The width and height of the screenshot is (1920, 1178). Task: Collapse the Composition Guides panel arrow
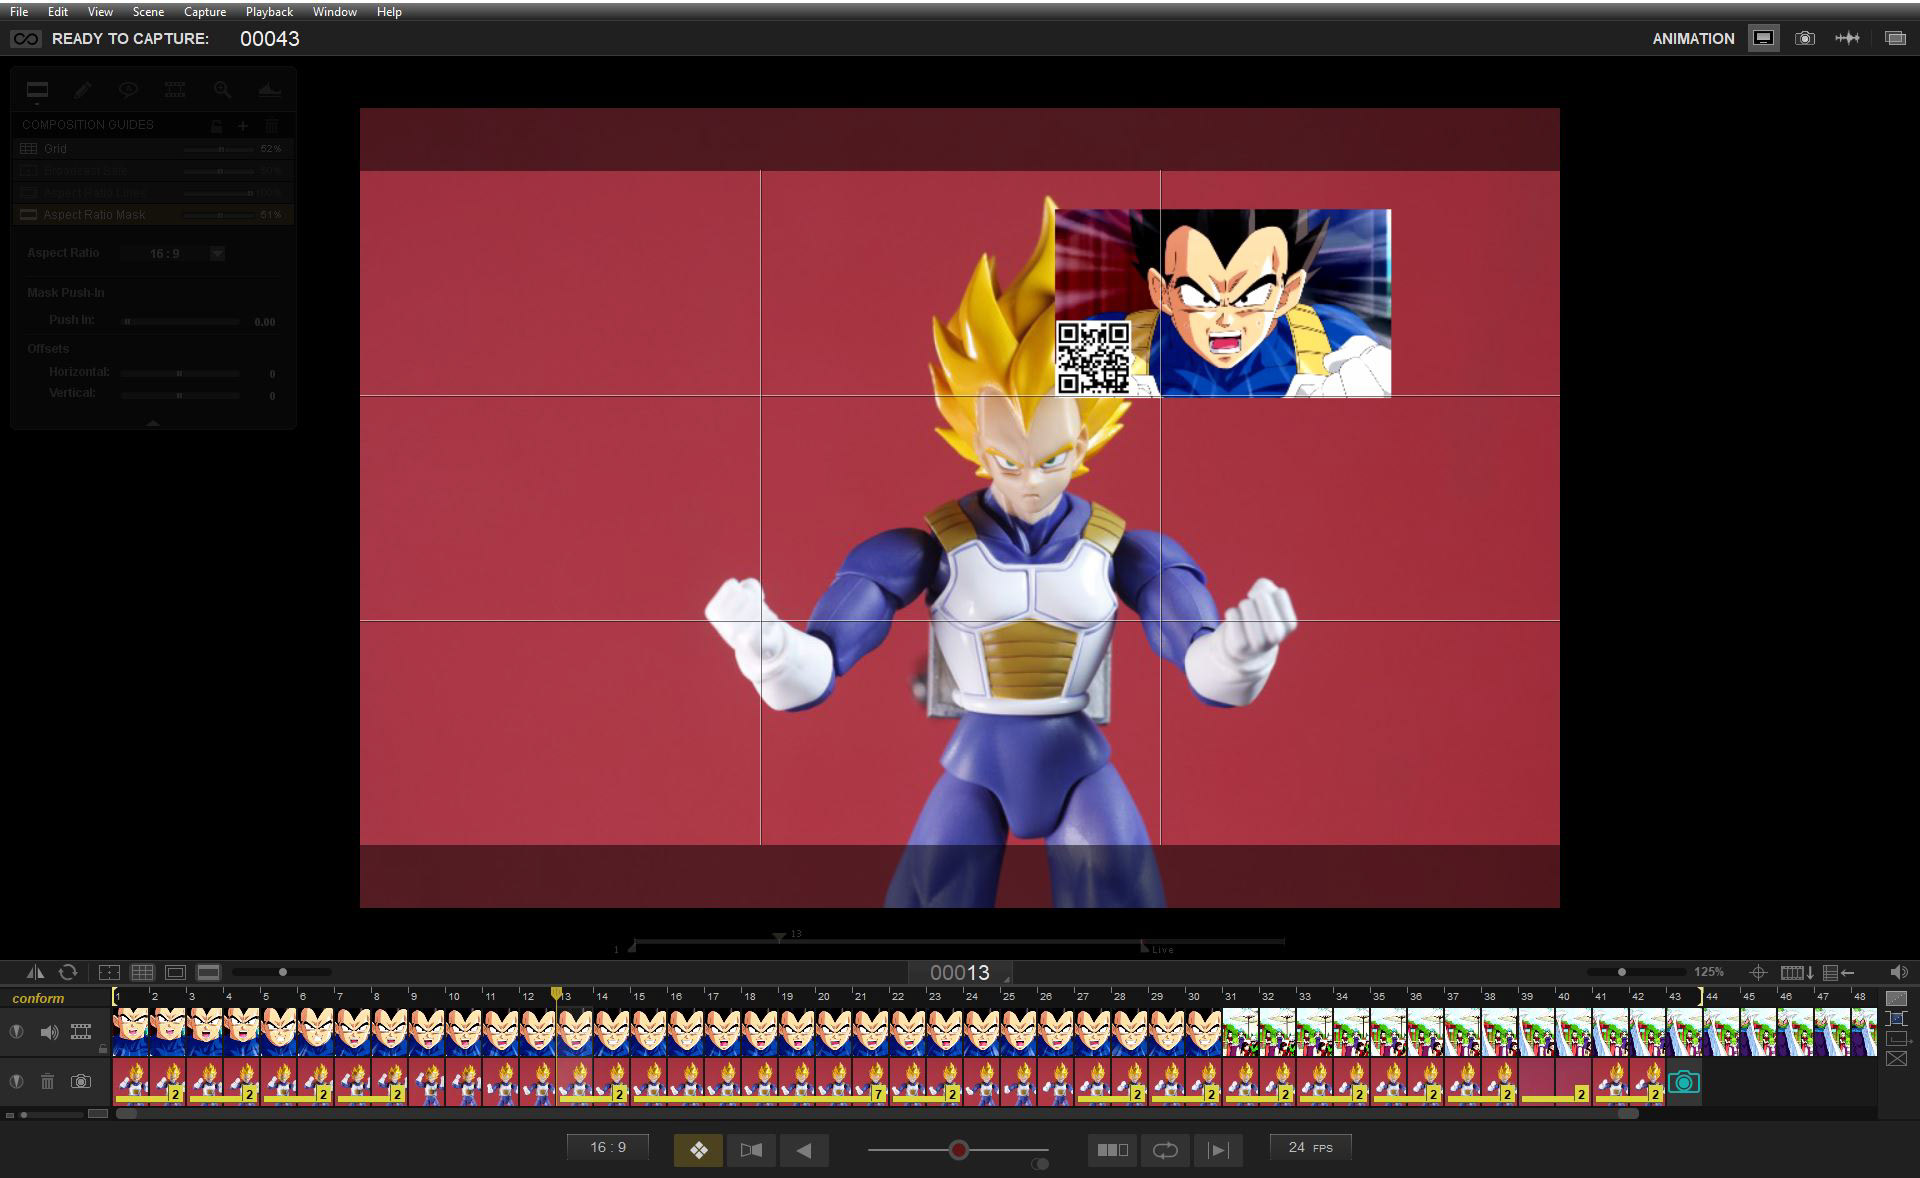pos(153,423)
